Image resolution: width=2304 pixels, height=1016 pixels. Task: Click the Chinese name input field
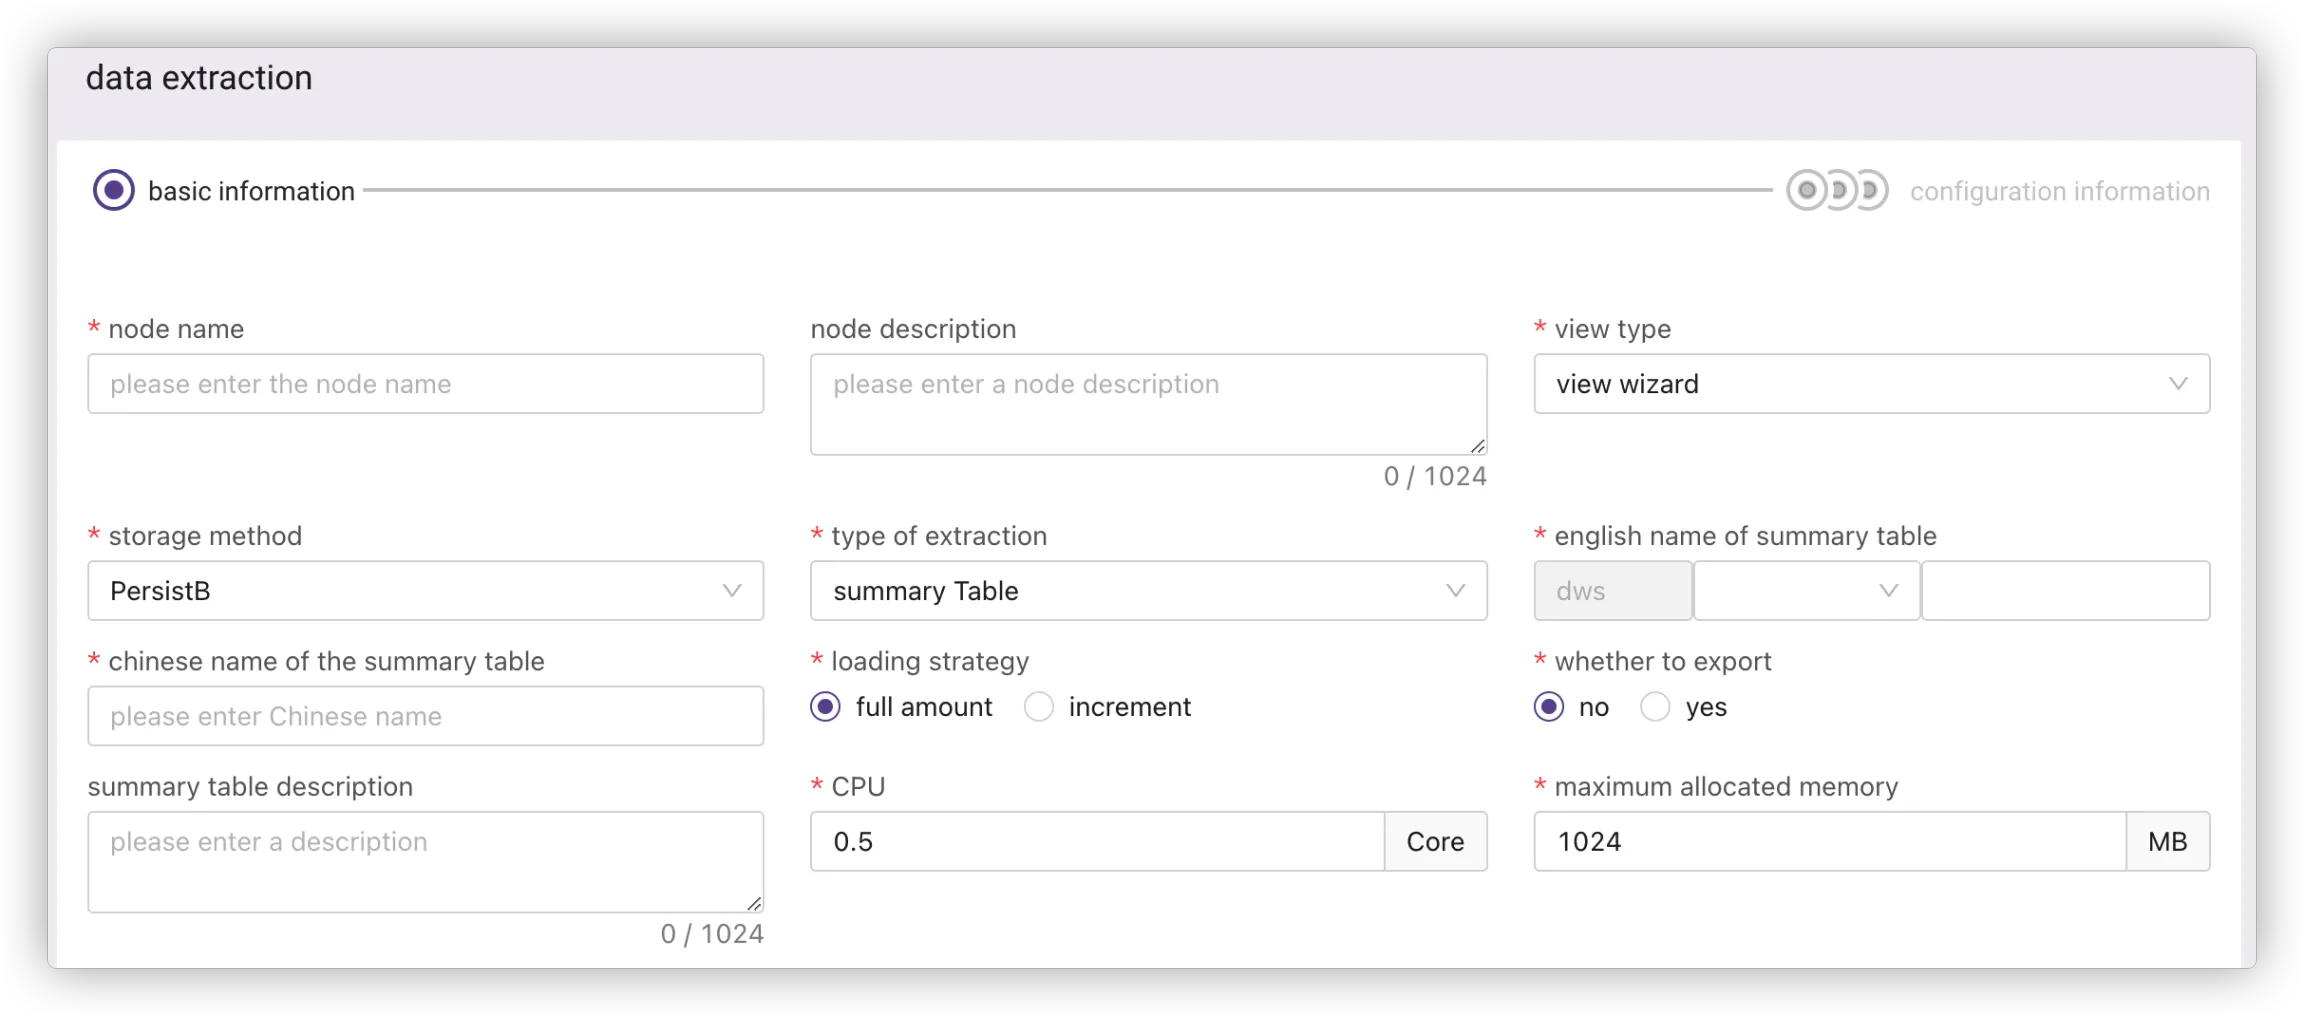pos(425,716)
